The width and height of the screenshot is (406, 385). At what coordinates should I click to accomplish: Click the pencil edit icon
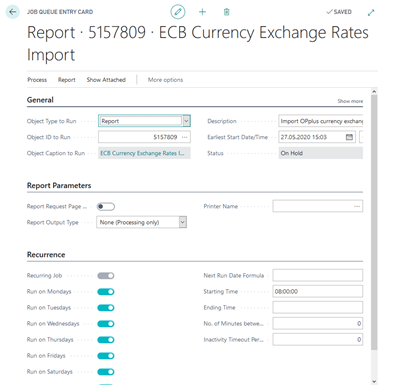pyautogui.click(x=178, y=12)
